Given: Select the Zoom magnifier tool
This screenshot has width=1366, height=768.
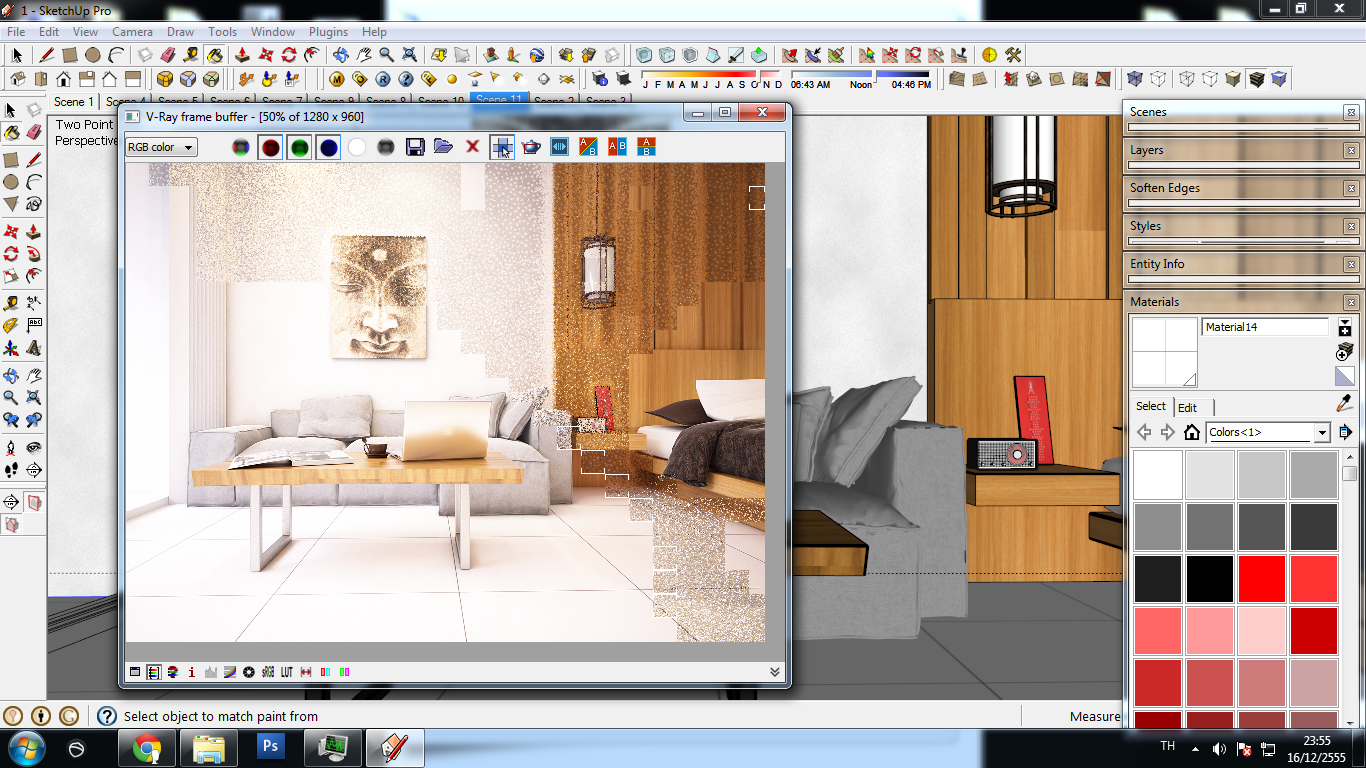Looking at the screenshot, I should click(386, 55).
